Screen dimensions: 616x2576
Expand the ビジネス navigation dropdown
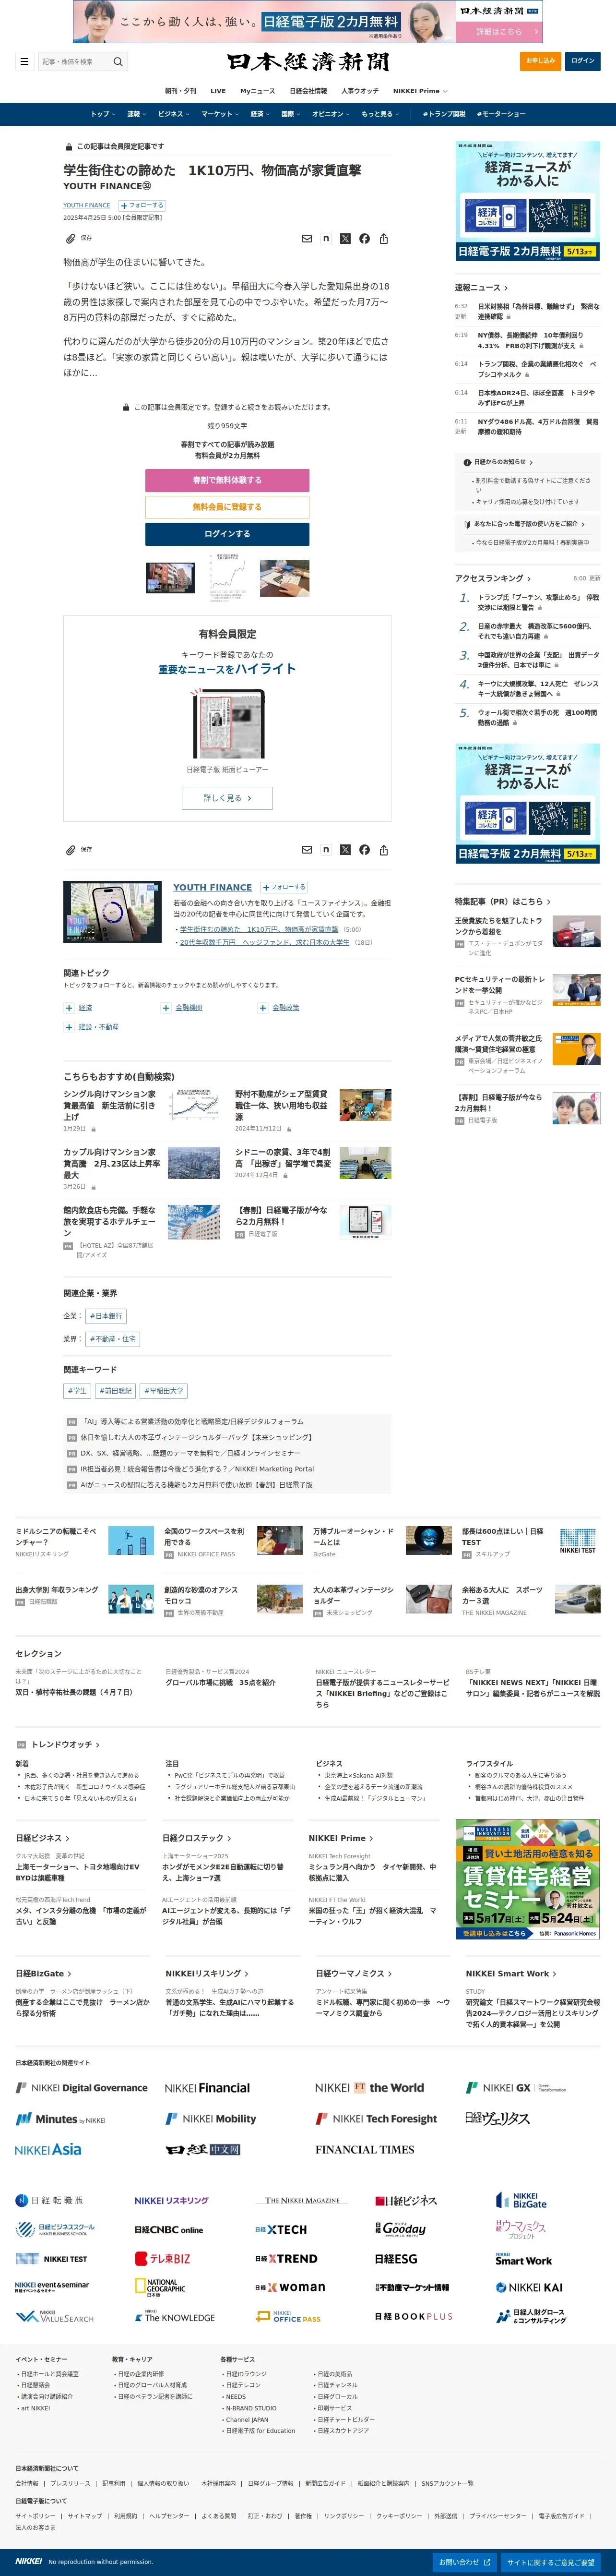174,114
